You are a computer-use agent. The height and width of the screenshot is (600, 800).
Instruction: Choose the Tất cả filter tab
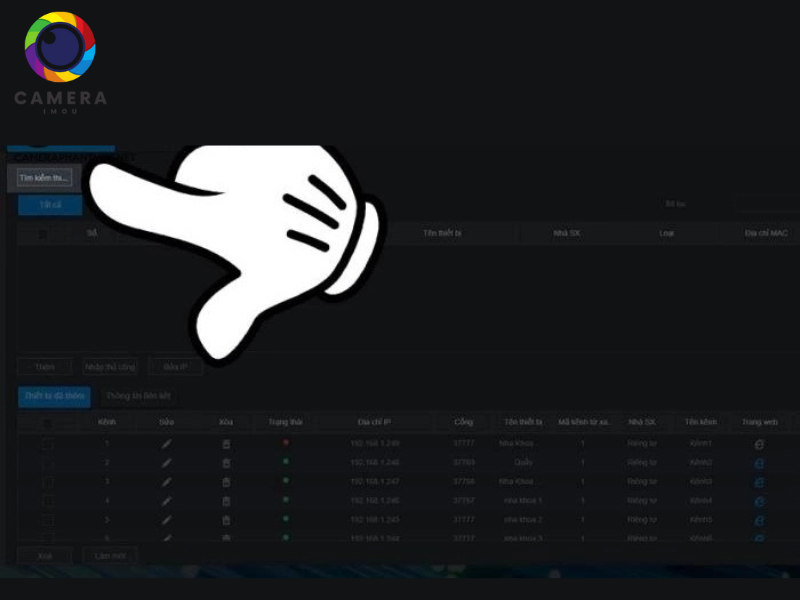point(50,204)
